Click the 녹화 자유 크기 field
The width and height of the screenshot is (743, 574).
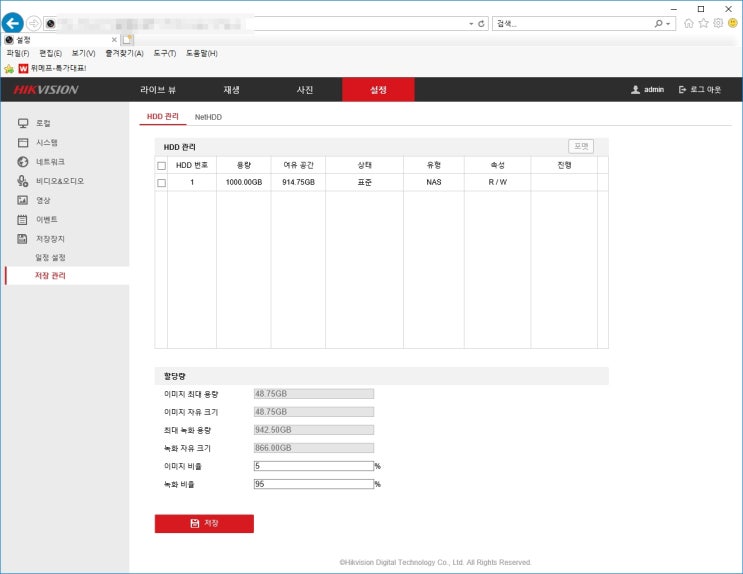coord(314,448)
